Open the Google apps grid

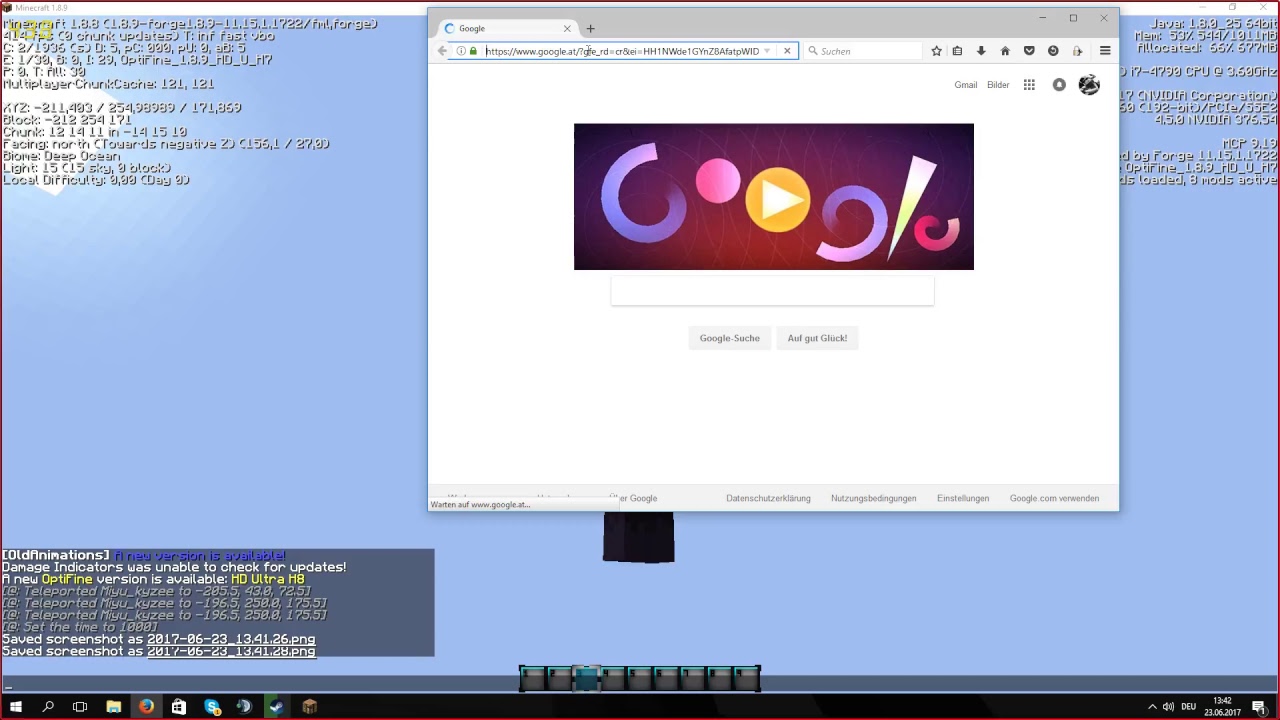pyautogui.click(x=1029, y=85)
